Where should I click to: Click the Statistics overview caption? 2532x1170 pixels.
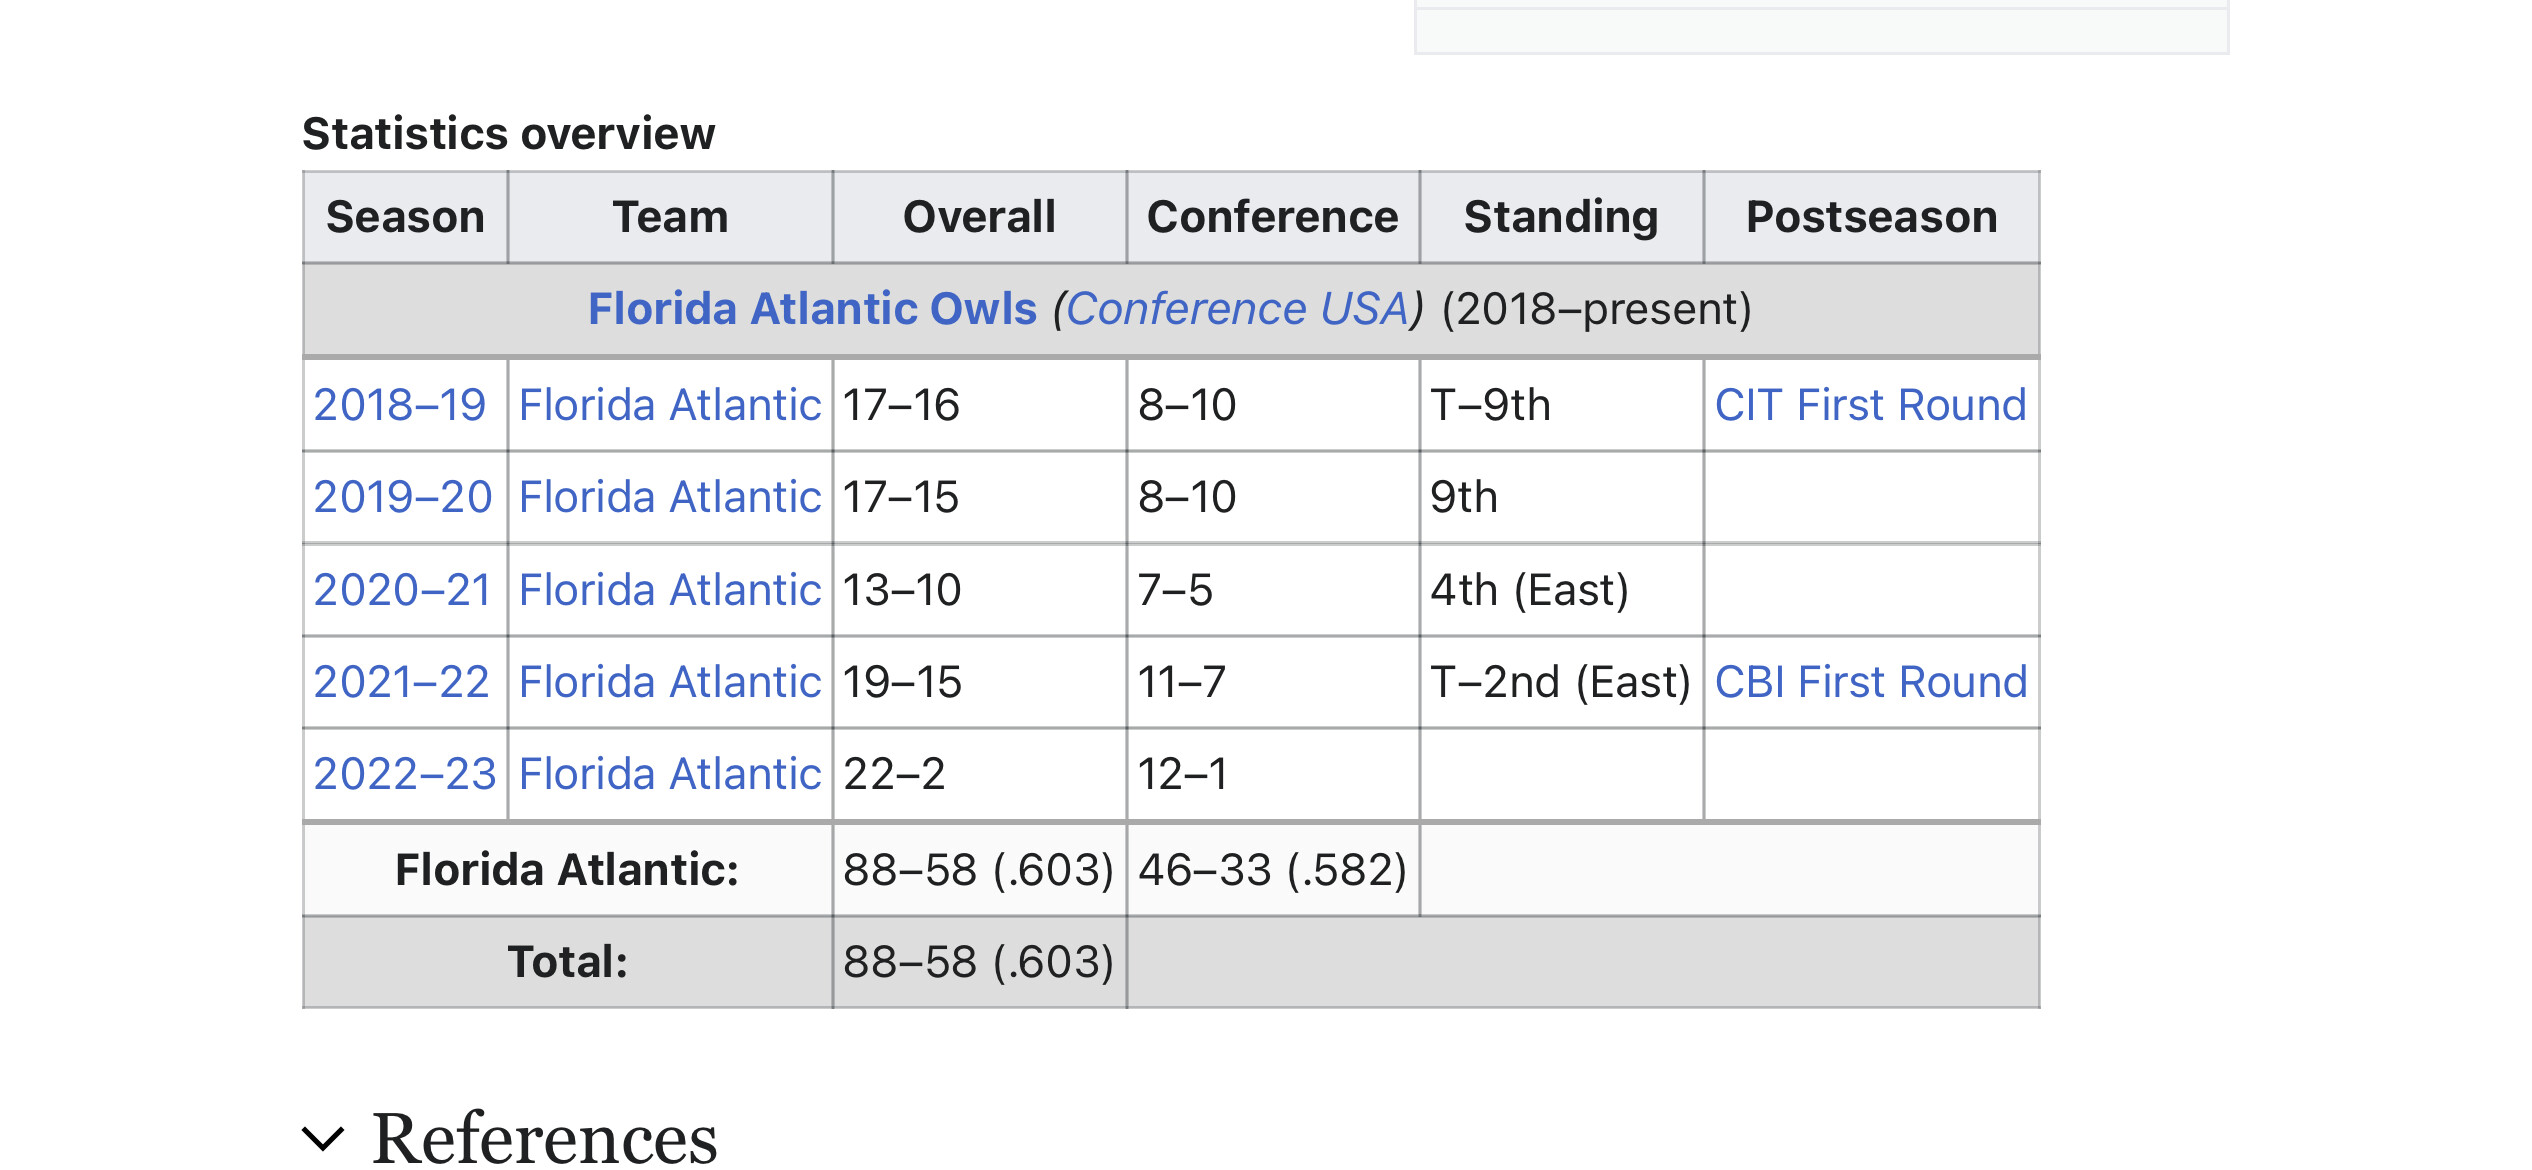tap(508, 134)
